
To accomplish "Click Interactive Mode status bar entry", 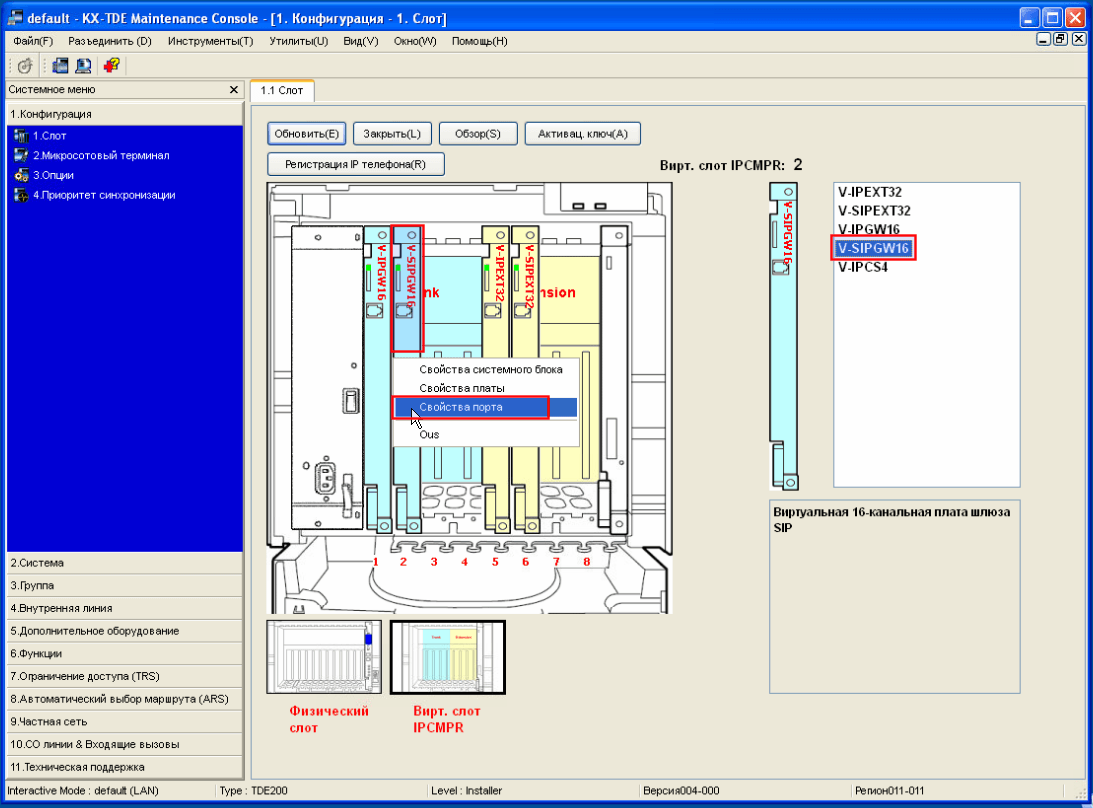I will [83, 791].
